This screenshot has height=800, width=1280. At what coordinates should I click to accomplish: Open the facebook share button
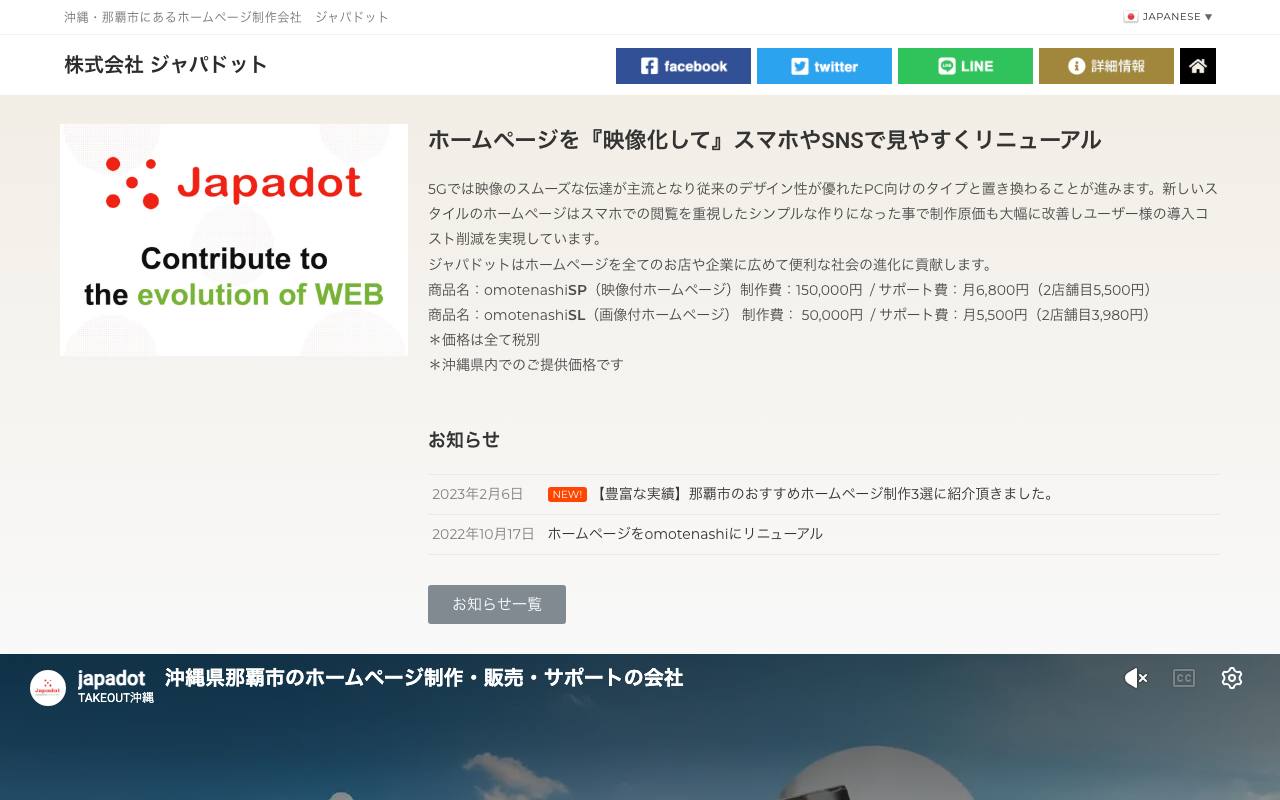[683, 66]
